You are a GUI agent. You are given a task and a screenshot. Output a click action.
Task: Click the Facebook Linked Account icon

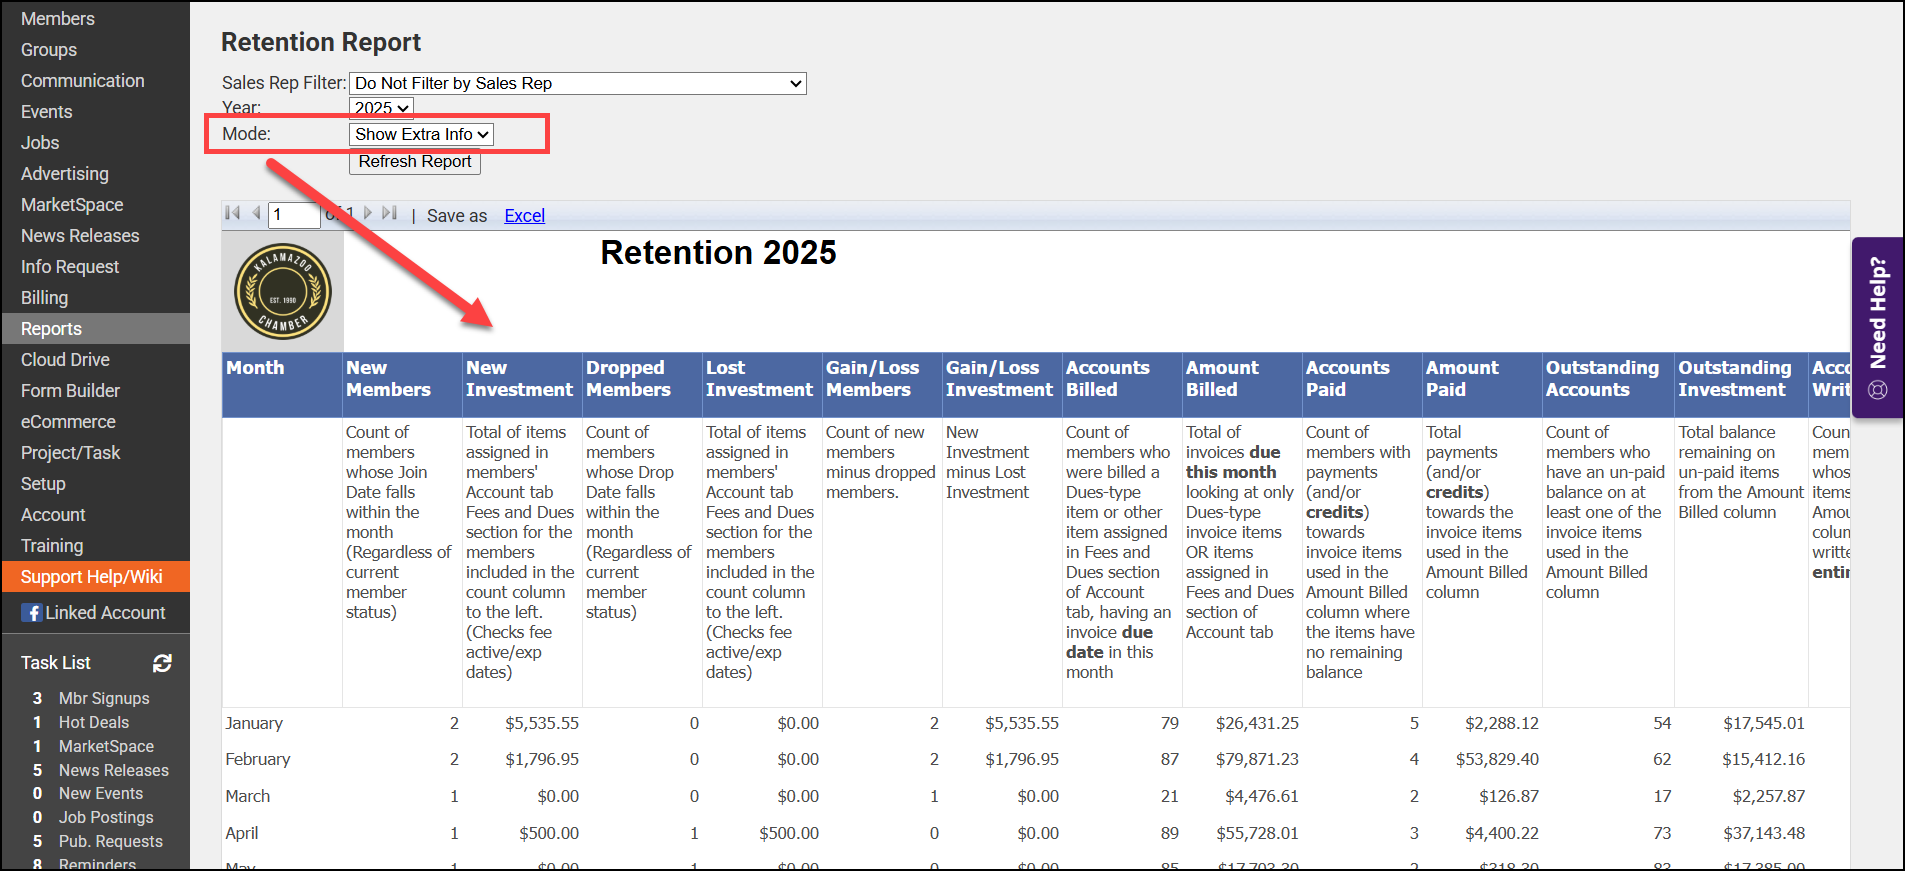pyautogui.click(x=32, y=613)
